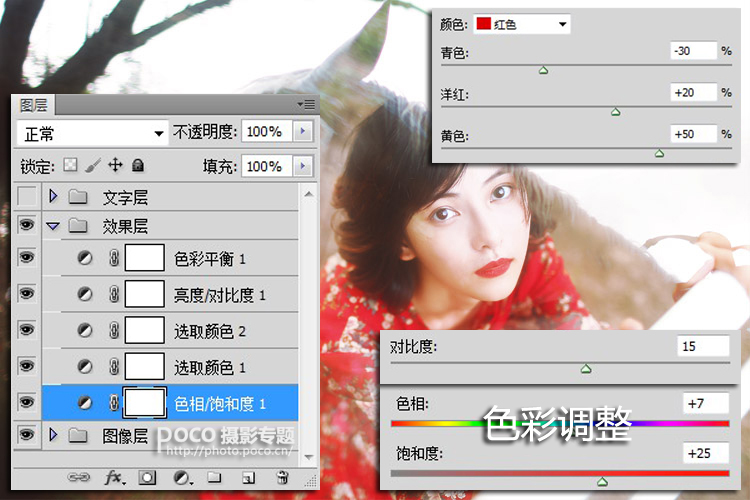Click the 洋红 magenta slider handle
Viewport: 750px width, 500px height.
pyautogui.click(x=616, y=112)
